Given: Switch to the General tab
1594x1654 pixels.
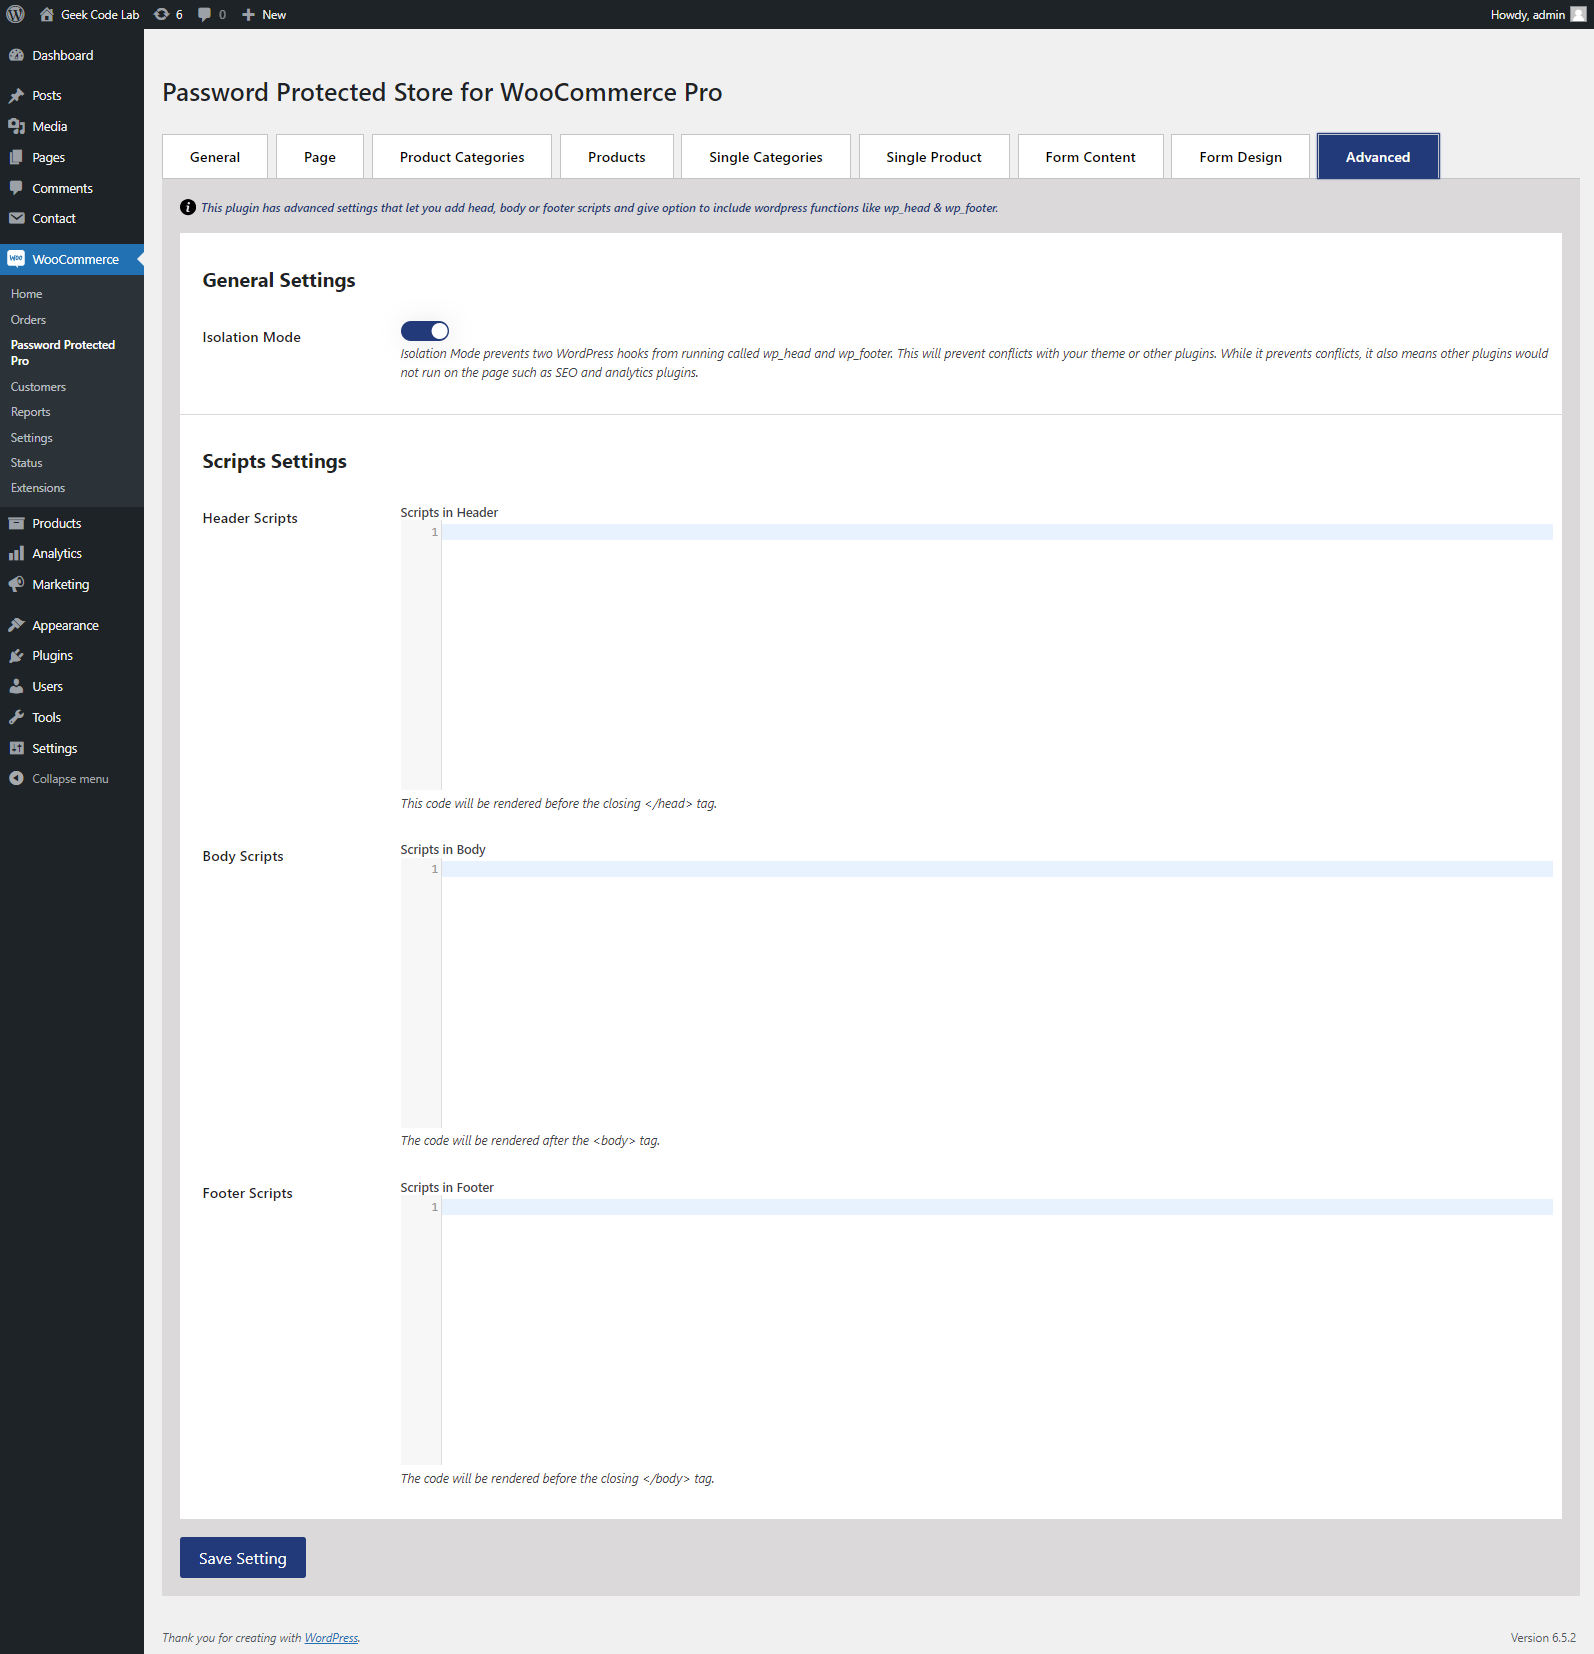Looking at the screenshot, I should click(x=215, y=156).
